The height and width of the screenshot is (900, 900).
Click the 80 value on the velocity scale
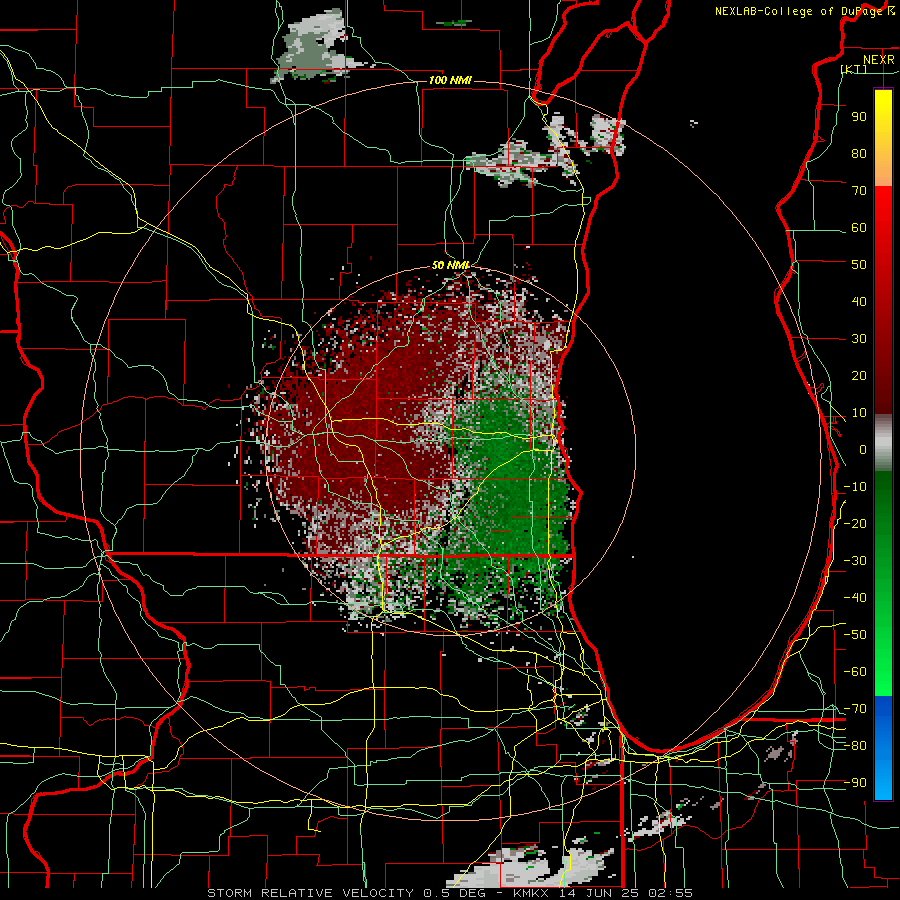pos(859,153)
